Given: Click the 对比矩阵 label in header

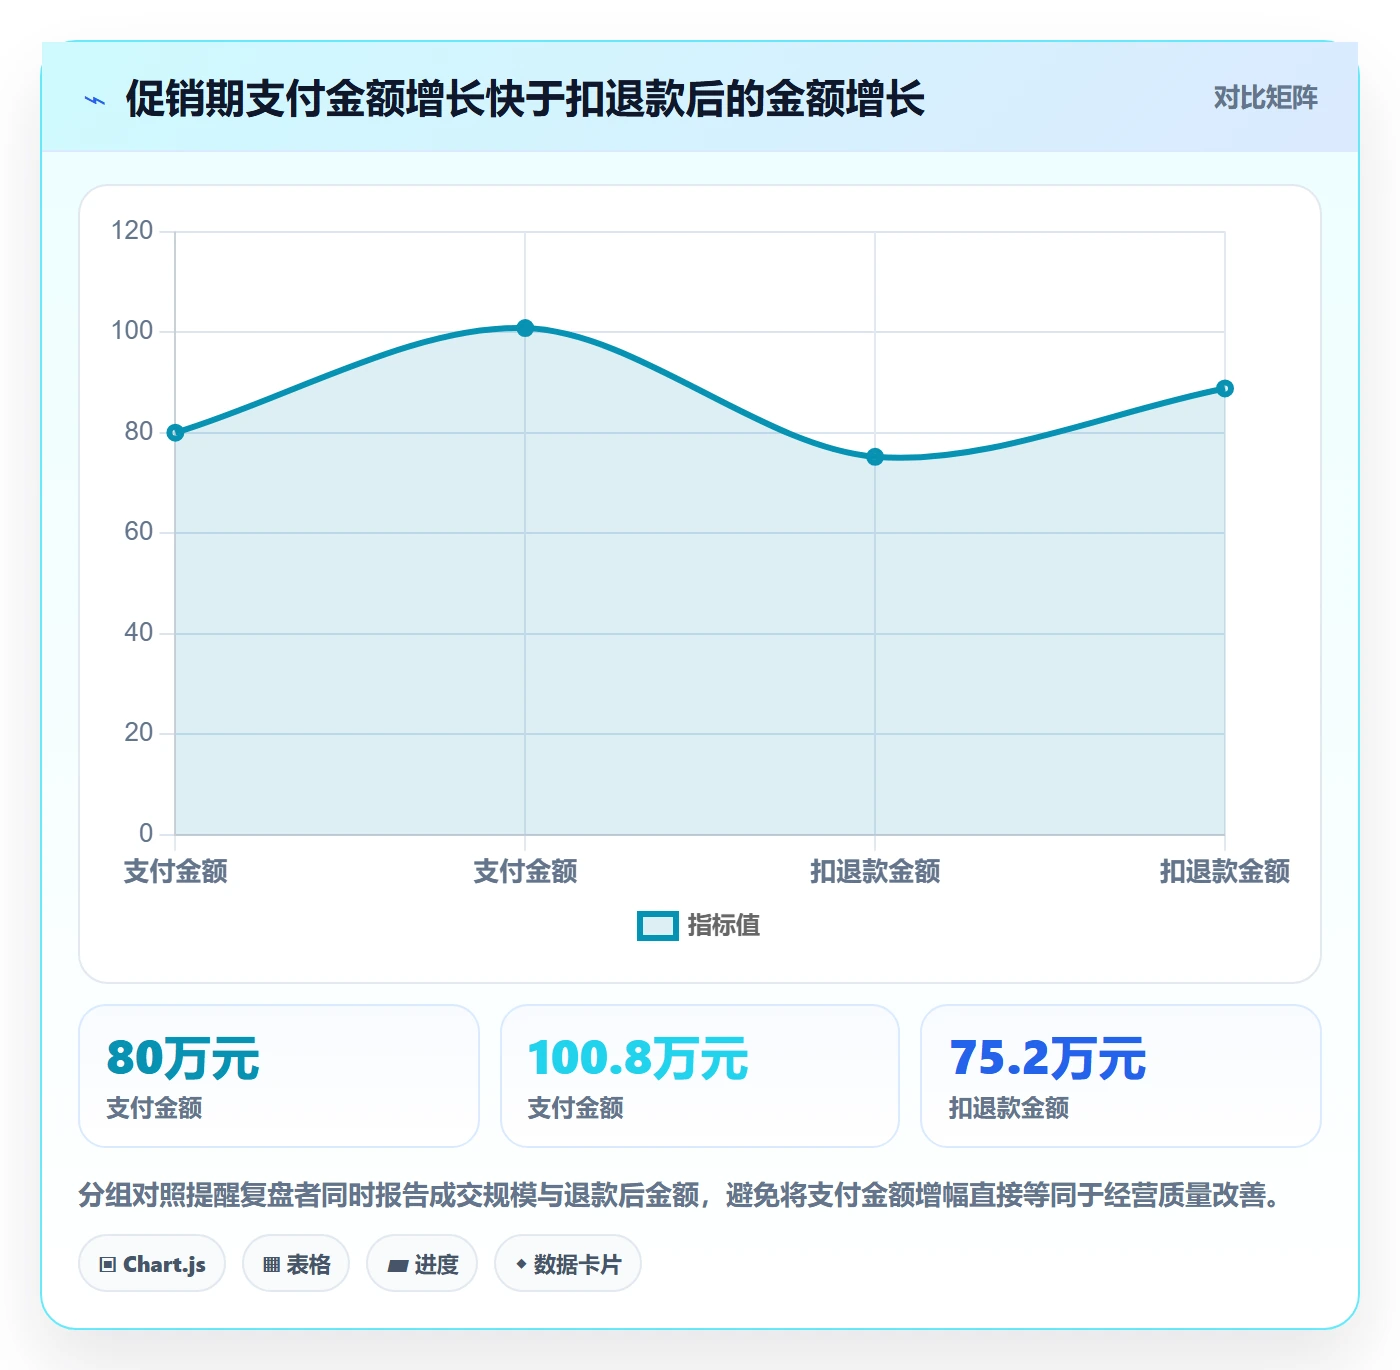Looking at the screenshot, I should pyautogui.click(x=1265, y=98).
